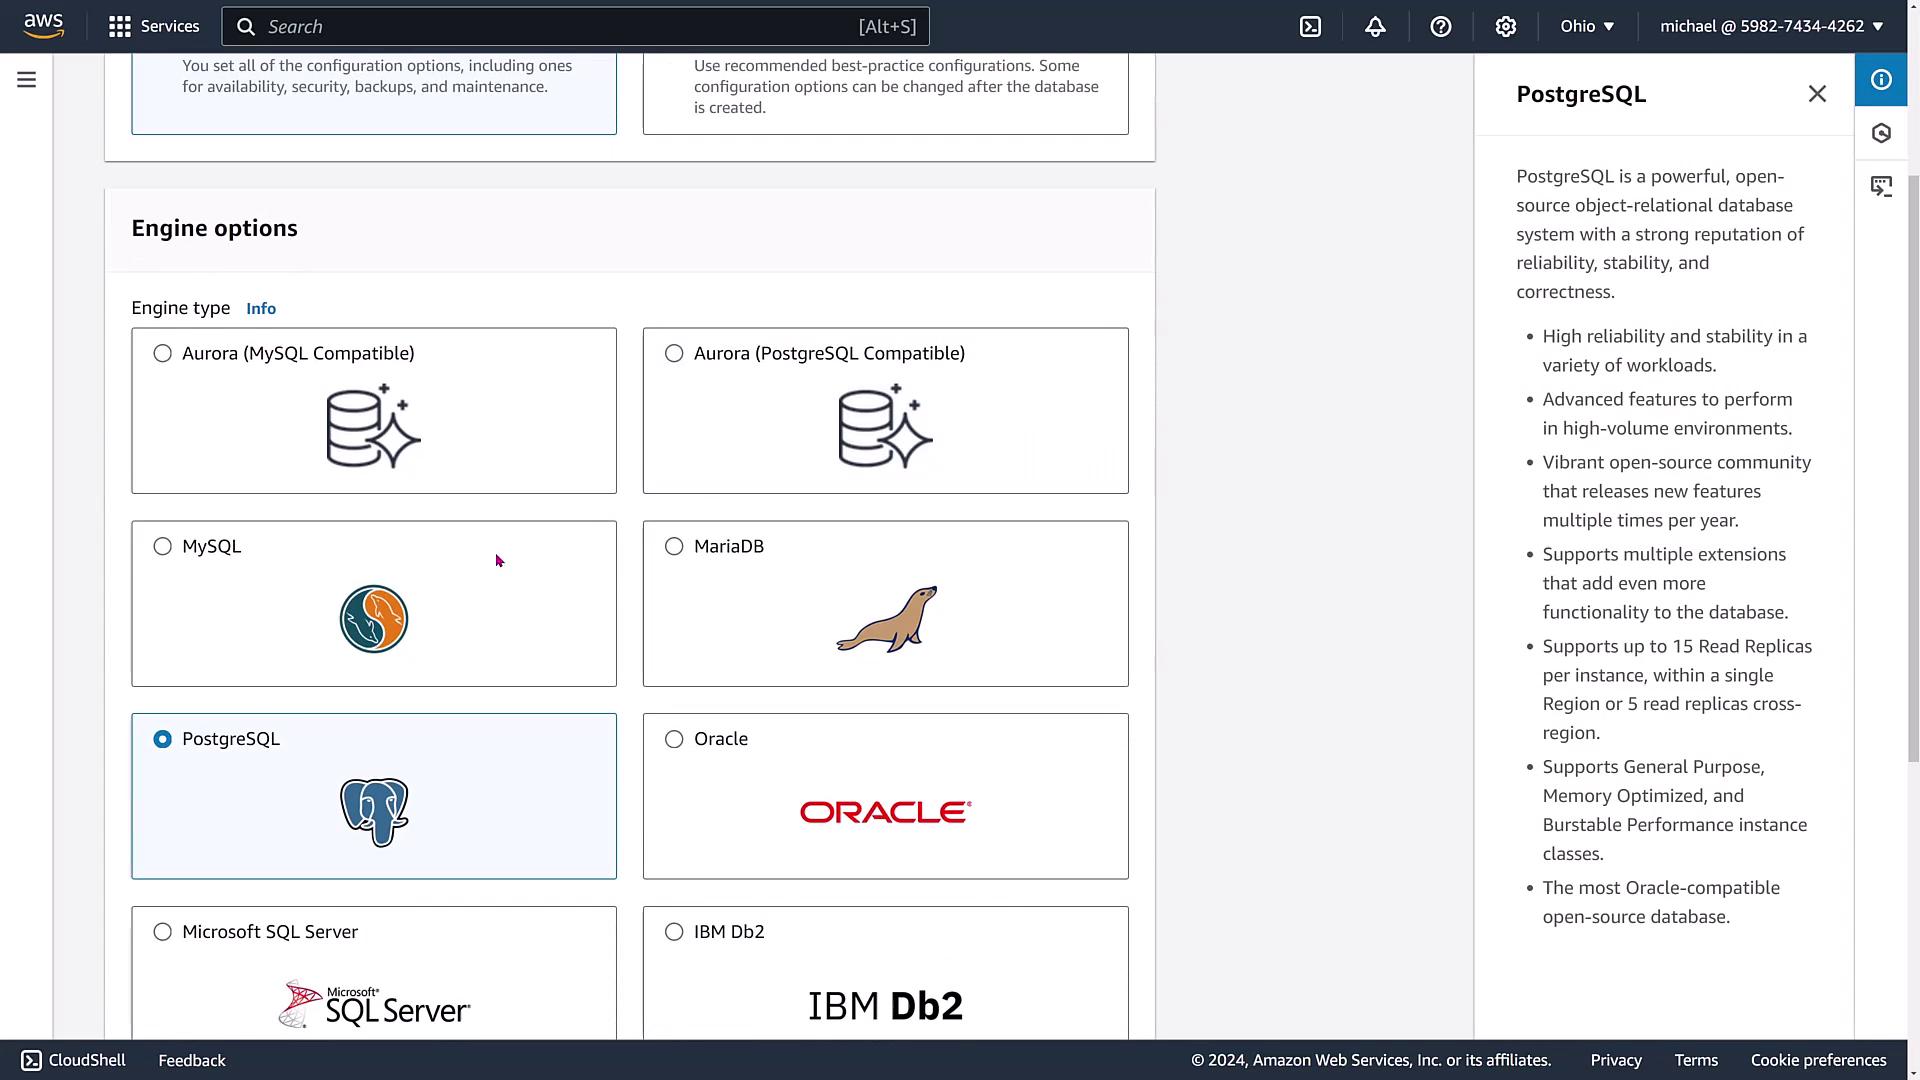This screenshot has height=1080, width=1920.
Task: Click CloudShell in the footer bar
Action: [74, 1060]
